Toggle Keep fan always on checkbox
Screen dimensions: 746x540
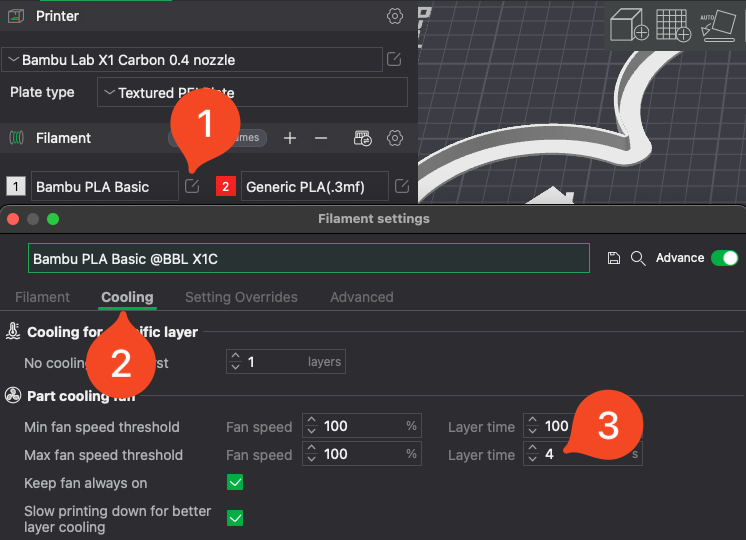pyautogui.click(x=235, y=482)
